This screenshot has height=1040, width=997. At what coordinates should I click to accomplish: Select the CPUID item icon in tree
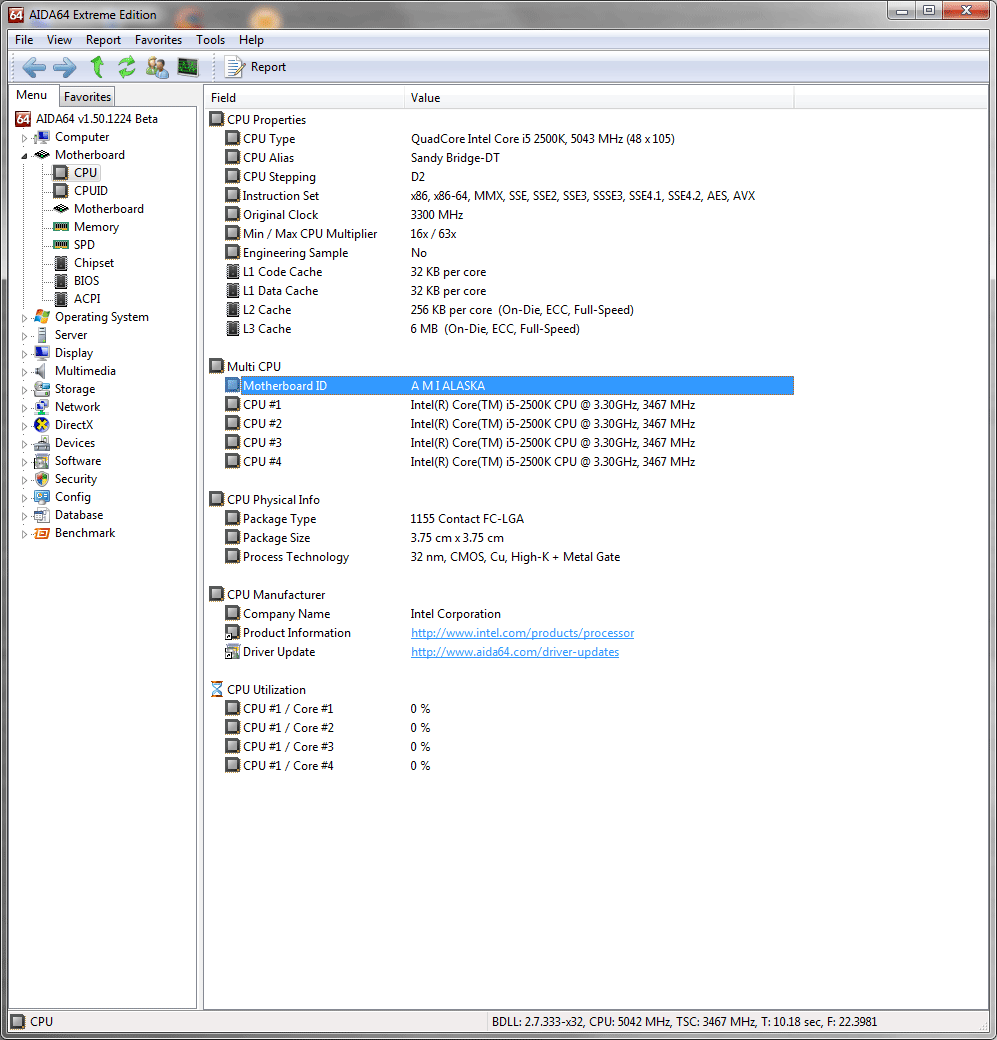click(61, 191)
